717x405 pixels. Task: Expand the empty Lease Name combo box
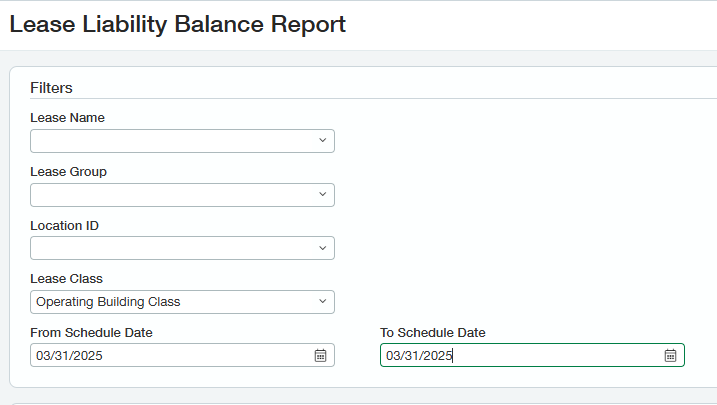[182, 141]
